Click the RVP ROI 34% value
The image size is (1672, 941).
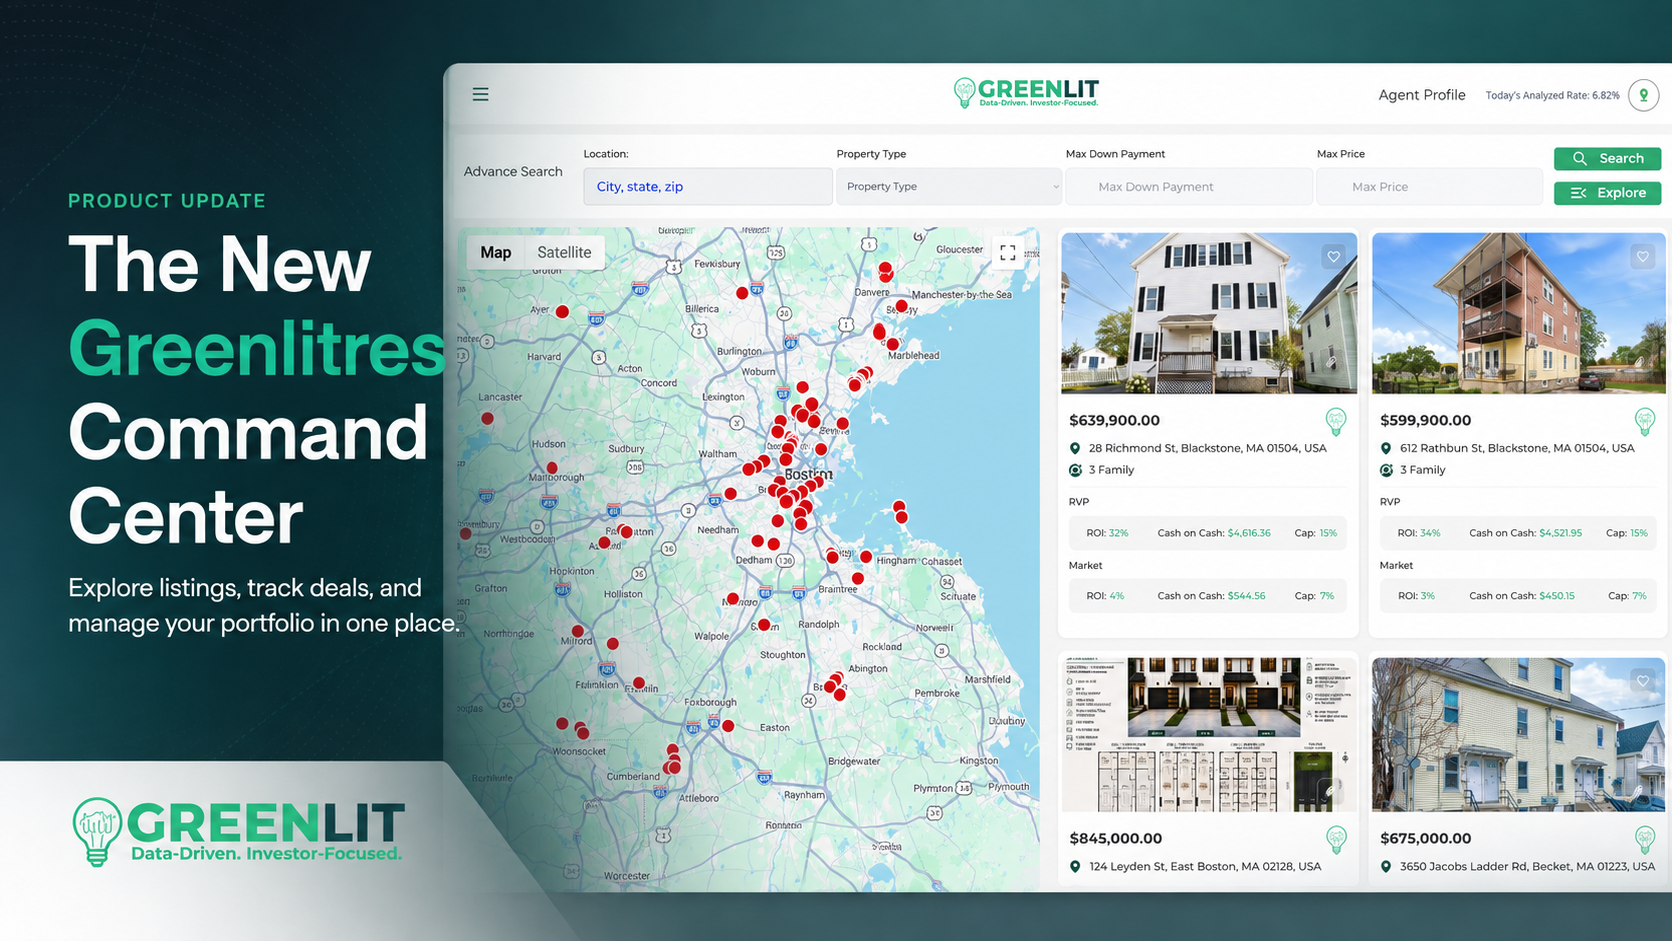coord(1430,533)
